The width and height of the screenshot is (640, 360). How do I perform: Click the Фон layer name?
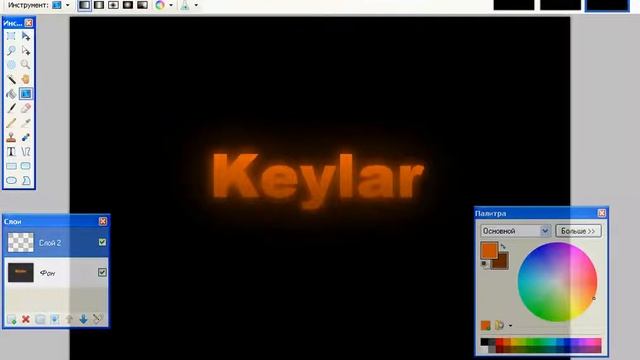tap(47, 273)
